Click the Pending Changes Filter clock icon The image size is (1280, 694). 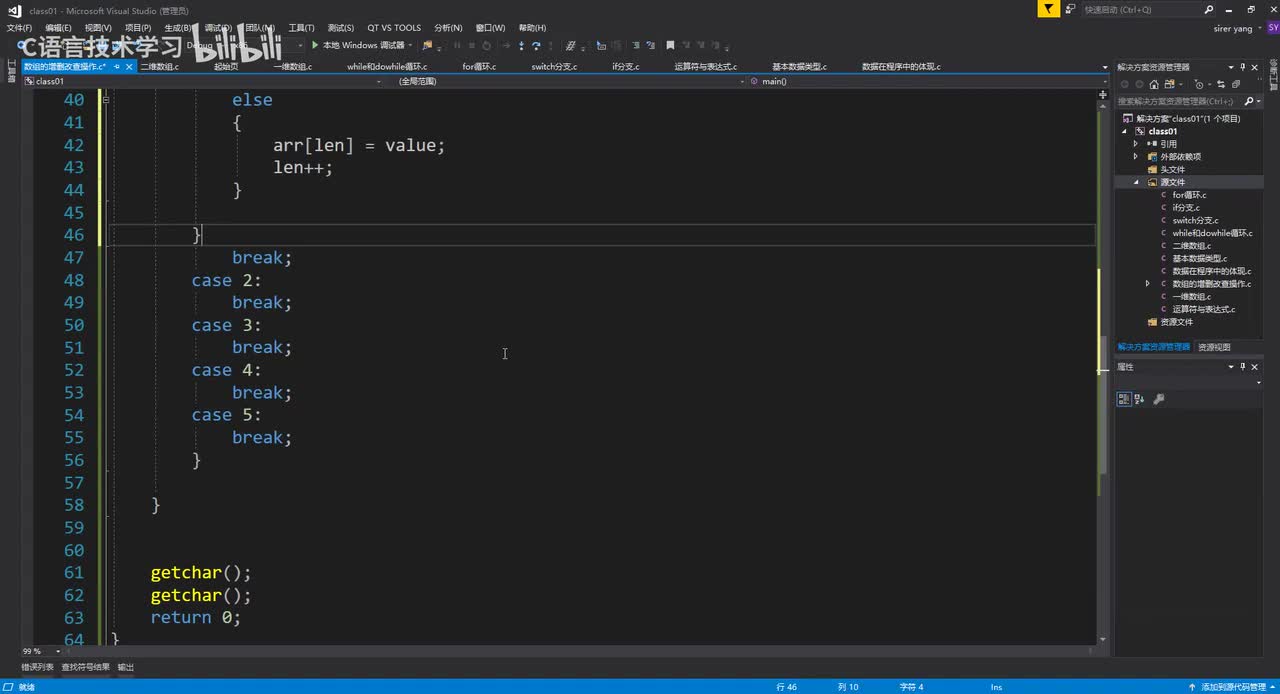pos(1199,85)
